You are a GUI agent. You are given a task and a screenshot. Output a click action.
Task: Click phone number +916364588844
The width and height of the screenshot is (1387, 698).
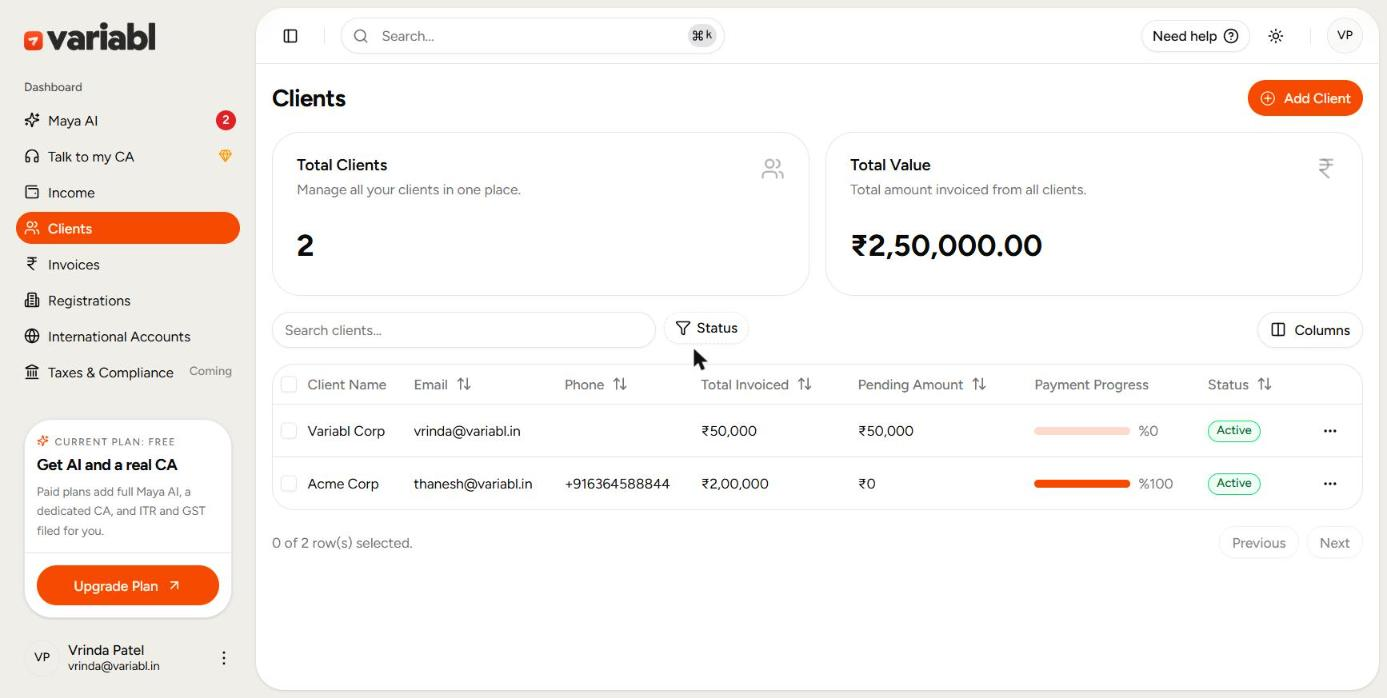click(617, 483)
